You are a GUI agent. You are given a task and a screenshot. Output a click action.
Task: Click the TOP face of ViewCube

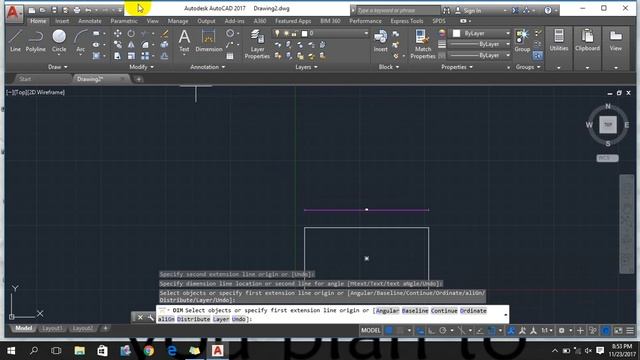pyautogui.click(x=608, y=124)
